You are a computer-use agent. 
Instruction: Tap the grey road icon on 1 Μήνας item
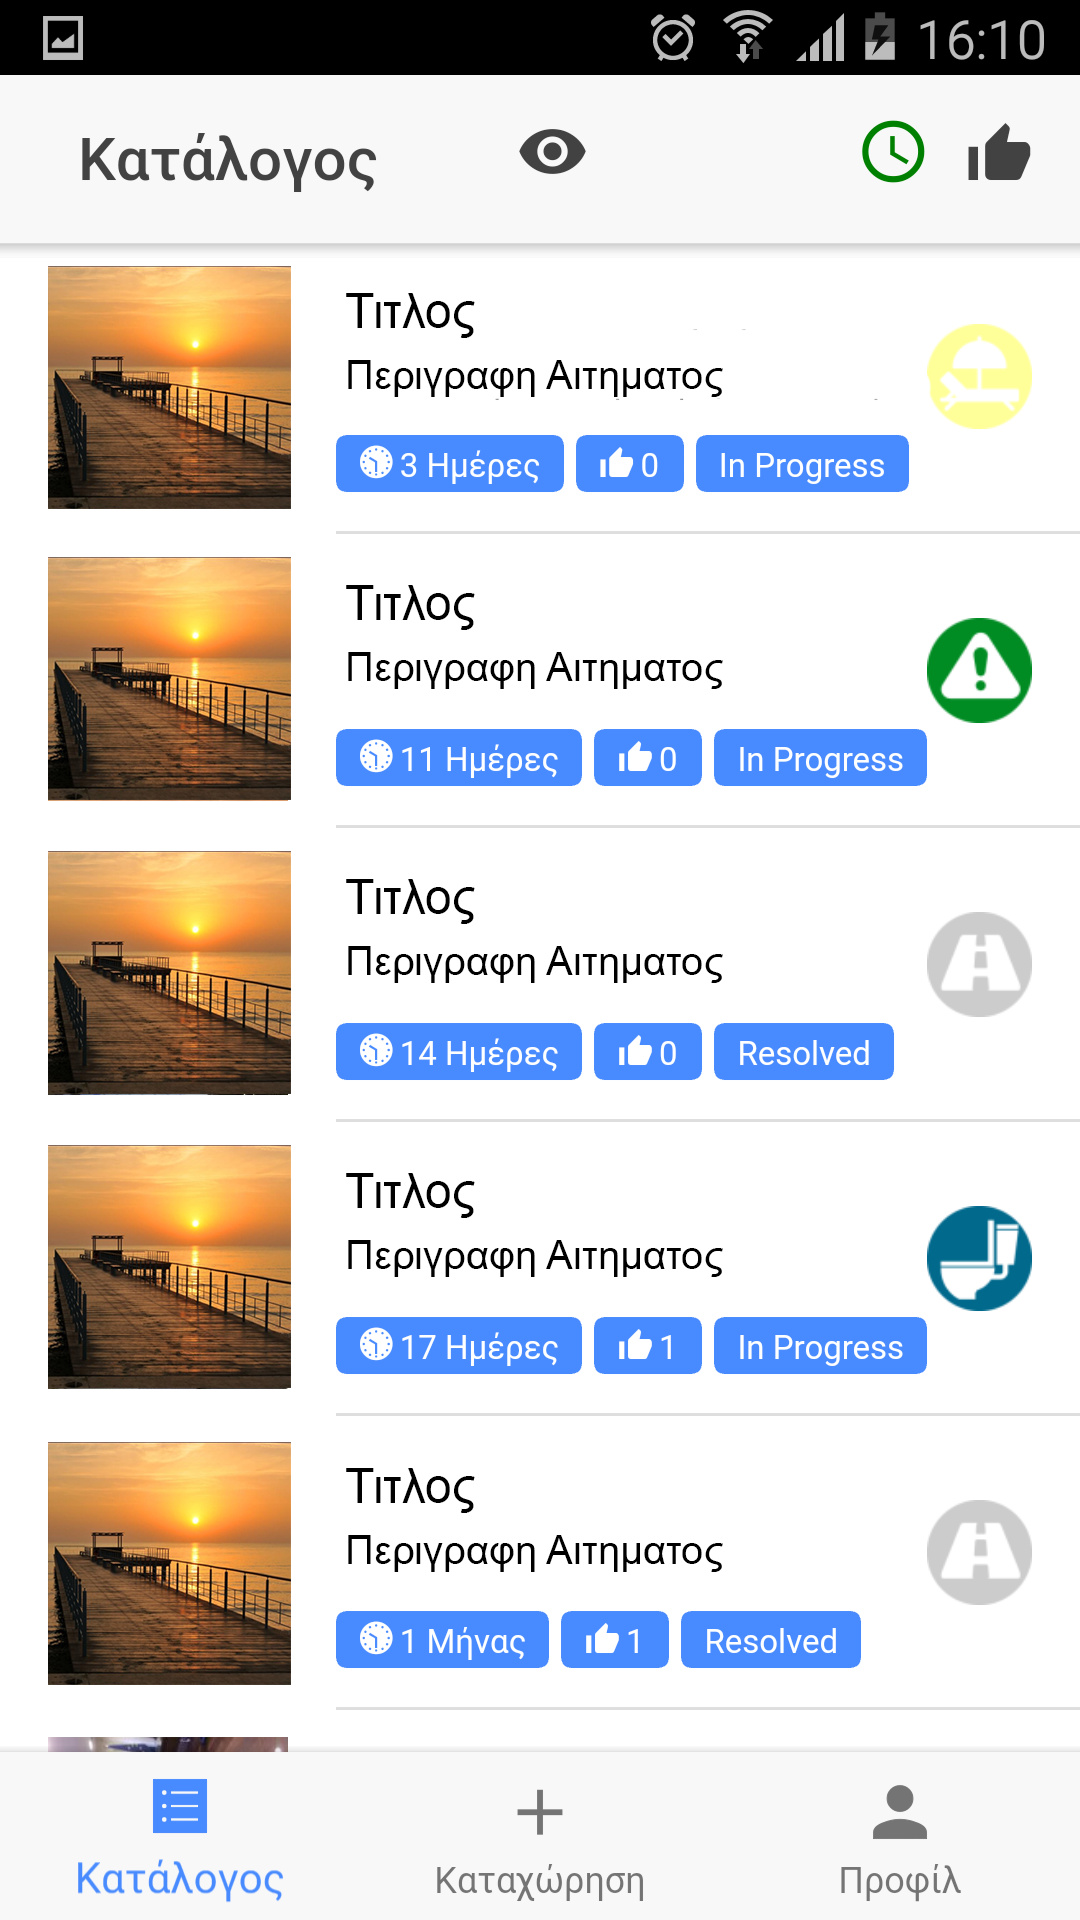(979, 1552)
